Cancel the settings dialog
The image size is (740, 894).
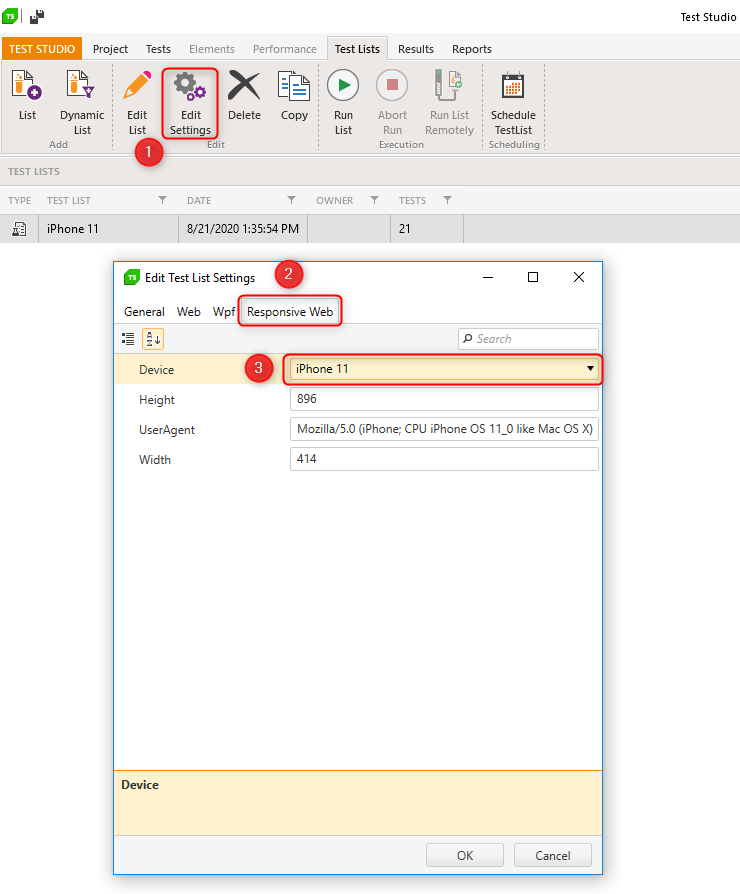pos(552,855)
